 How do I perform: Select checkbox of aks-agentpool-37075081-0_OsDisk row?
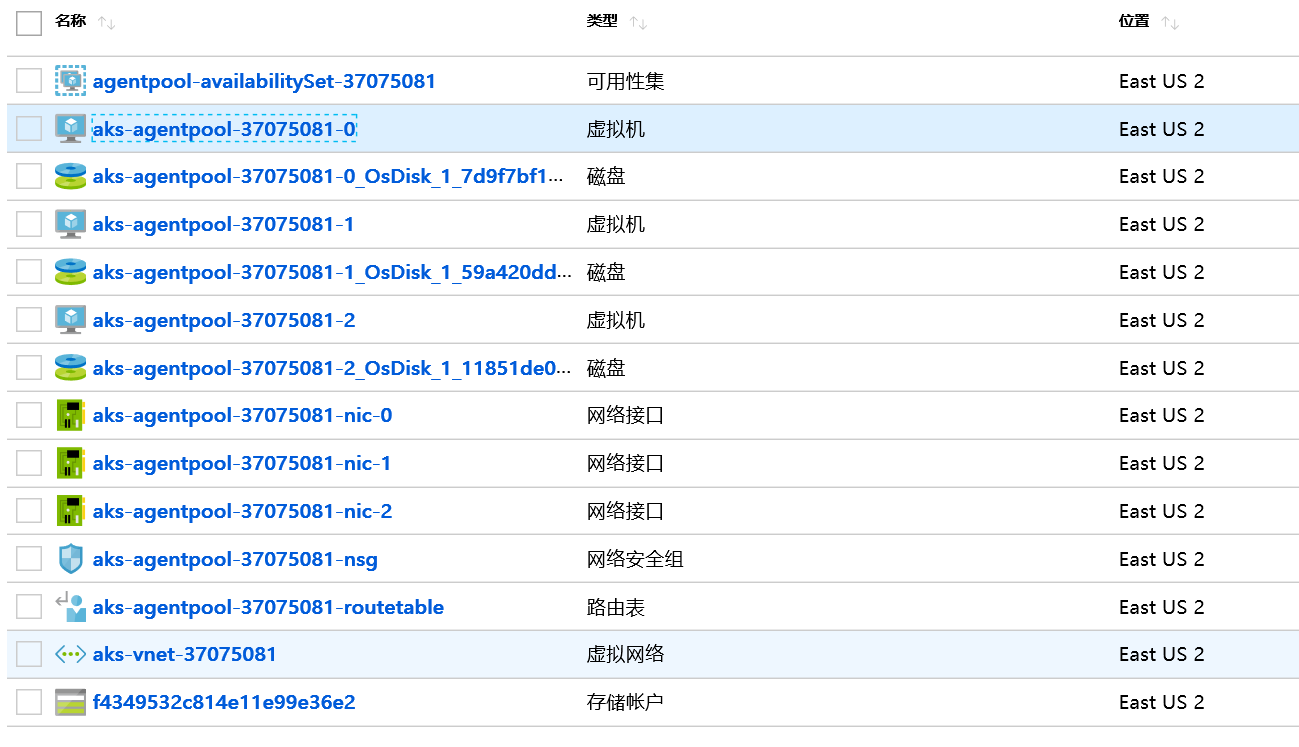[29, 176]
